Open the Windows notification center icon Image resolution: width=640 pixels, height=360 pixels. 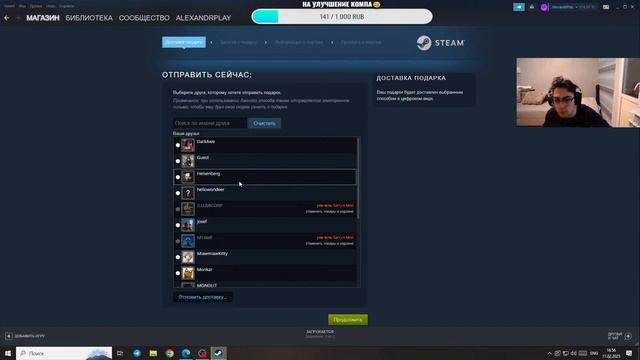click(x=629, y=353)
